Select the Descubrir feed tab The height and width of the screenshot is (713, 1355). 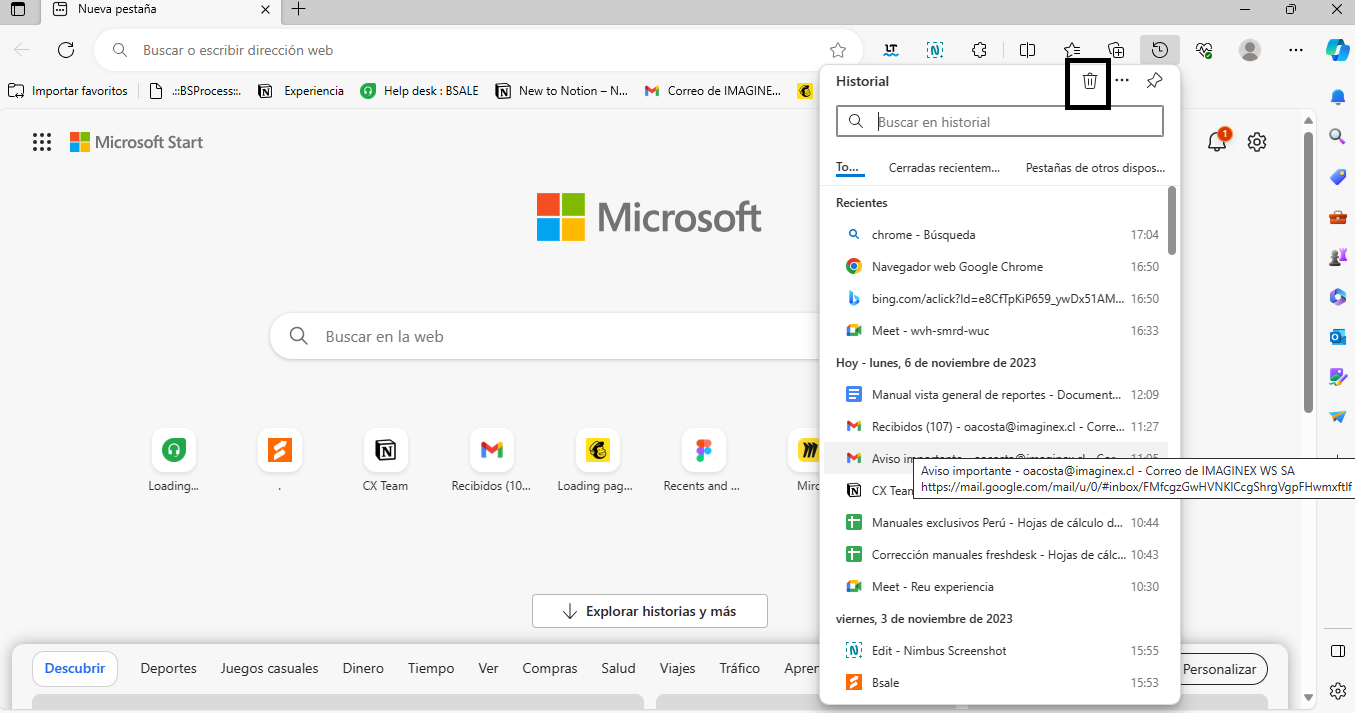coord(75,668)
